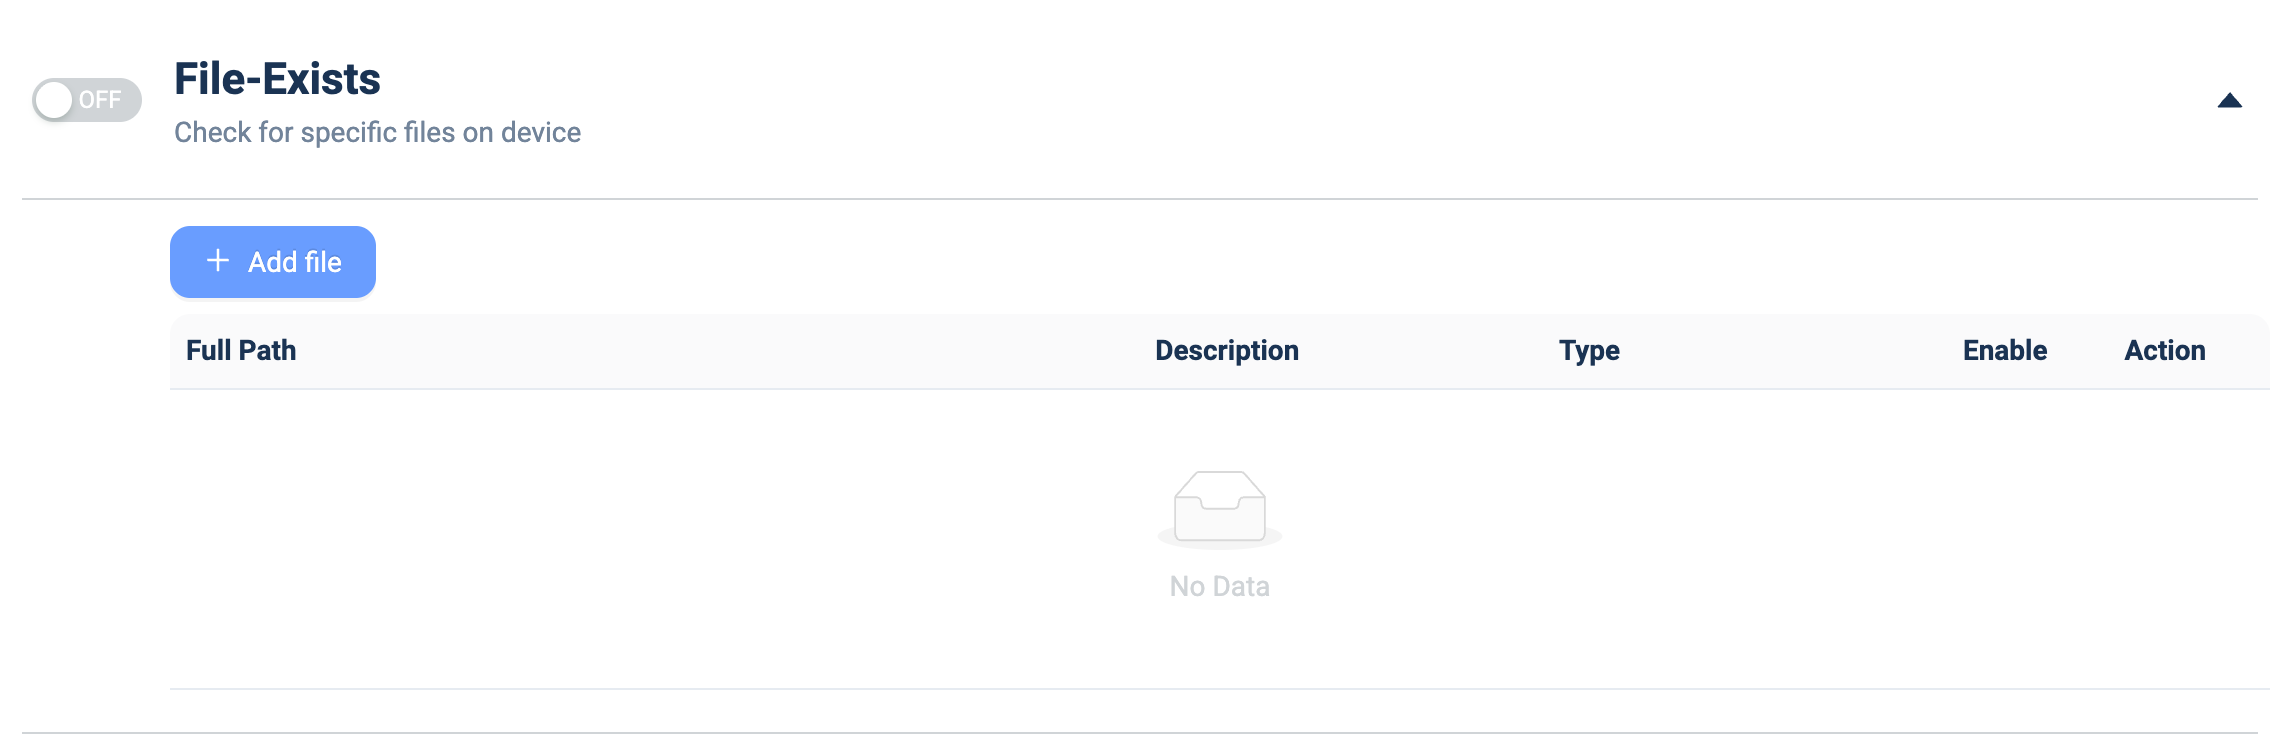Image resolution: width=2280 pixels, height=734 pixels.
Task: Click header gap between Description and Type
Action: (x=1429, y=351)
